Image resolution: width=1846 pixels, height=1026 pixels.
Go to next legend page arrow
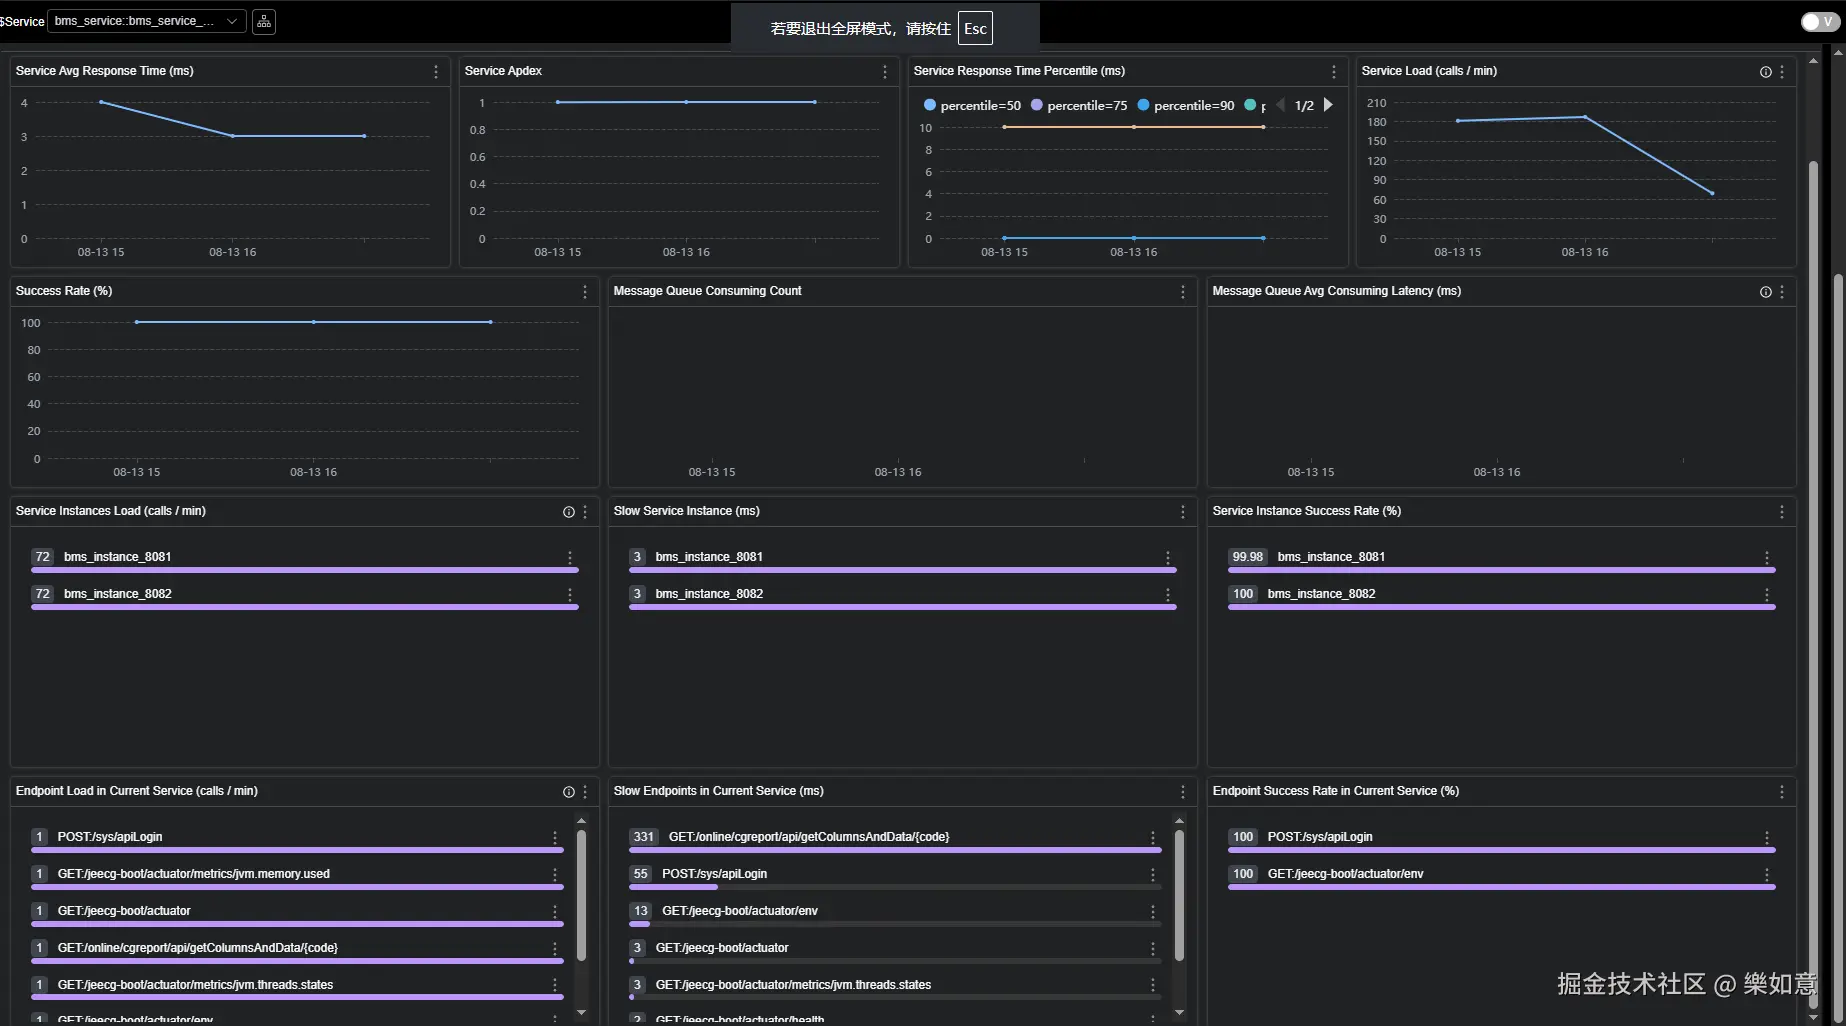[1328, 105]
